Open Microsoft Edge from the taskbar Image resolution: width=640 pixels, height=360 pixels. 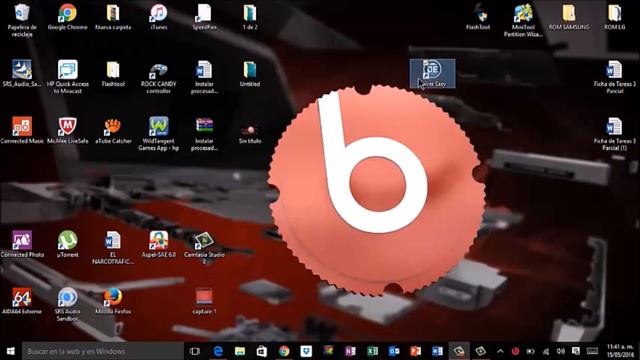point(218,351)
